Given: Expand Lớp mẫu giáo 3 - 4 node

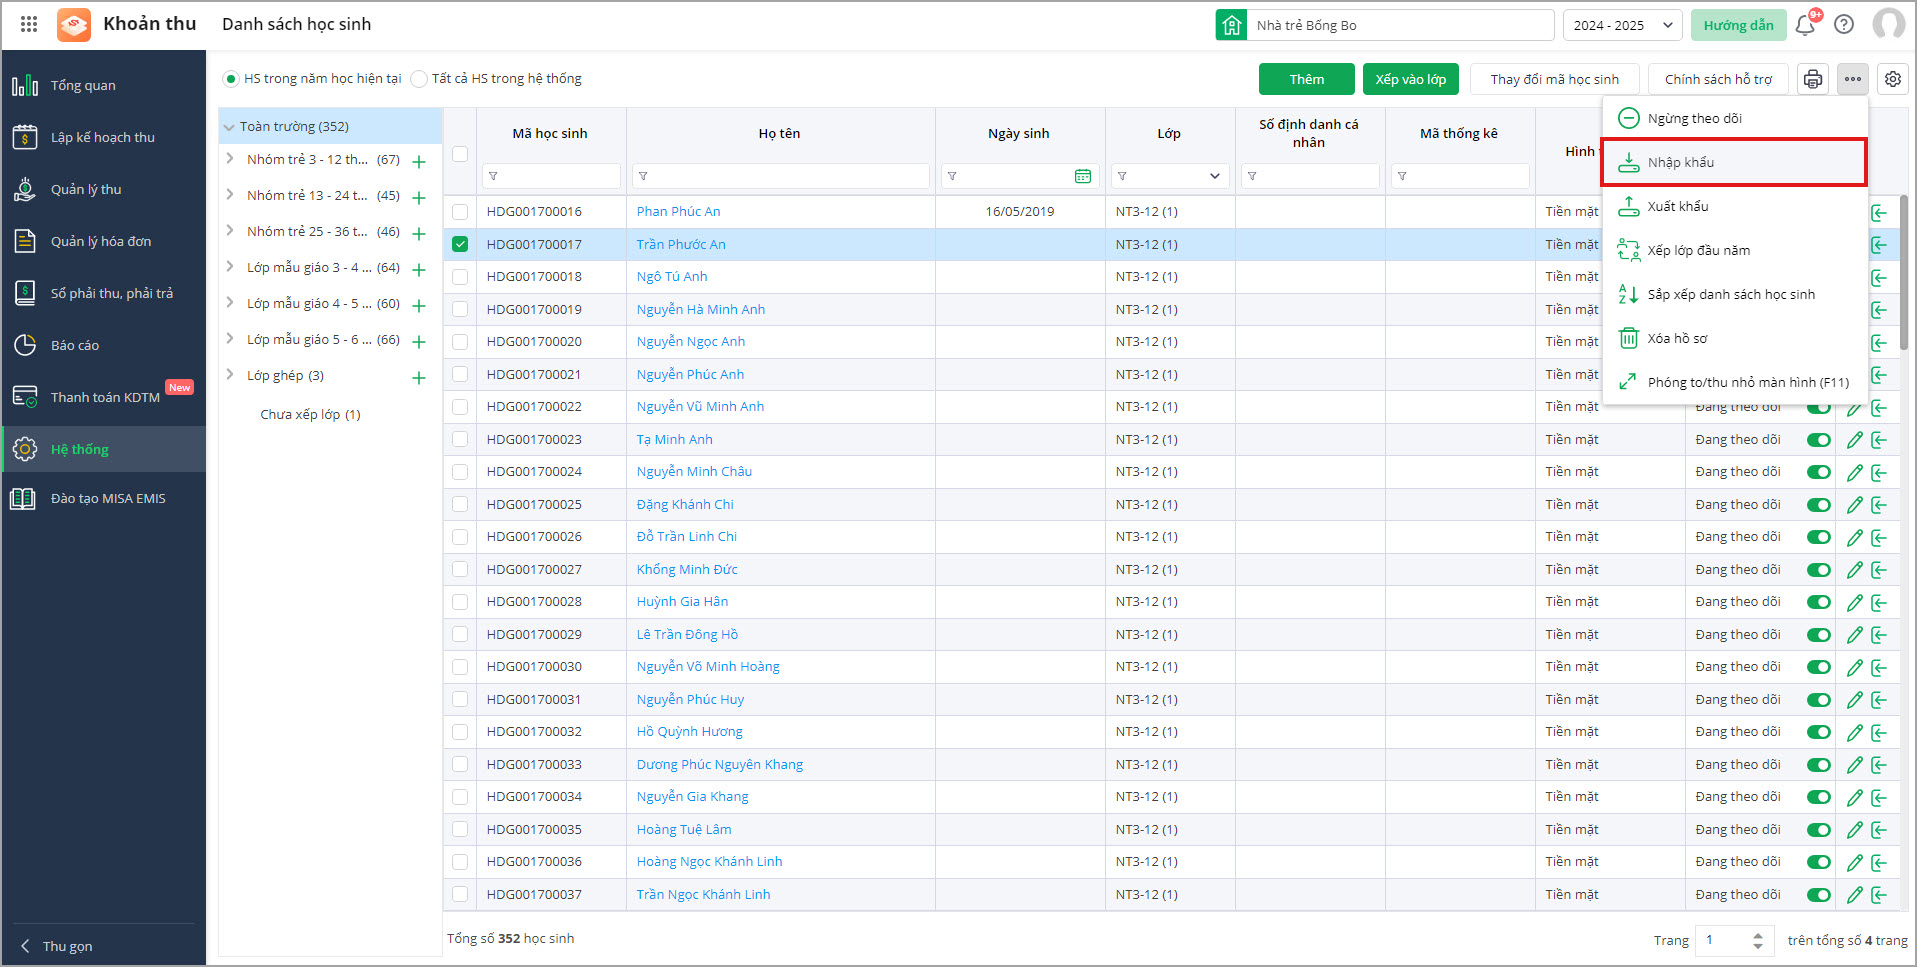Looking at the screenshot, I should tap(230, 267).
